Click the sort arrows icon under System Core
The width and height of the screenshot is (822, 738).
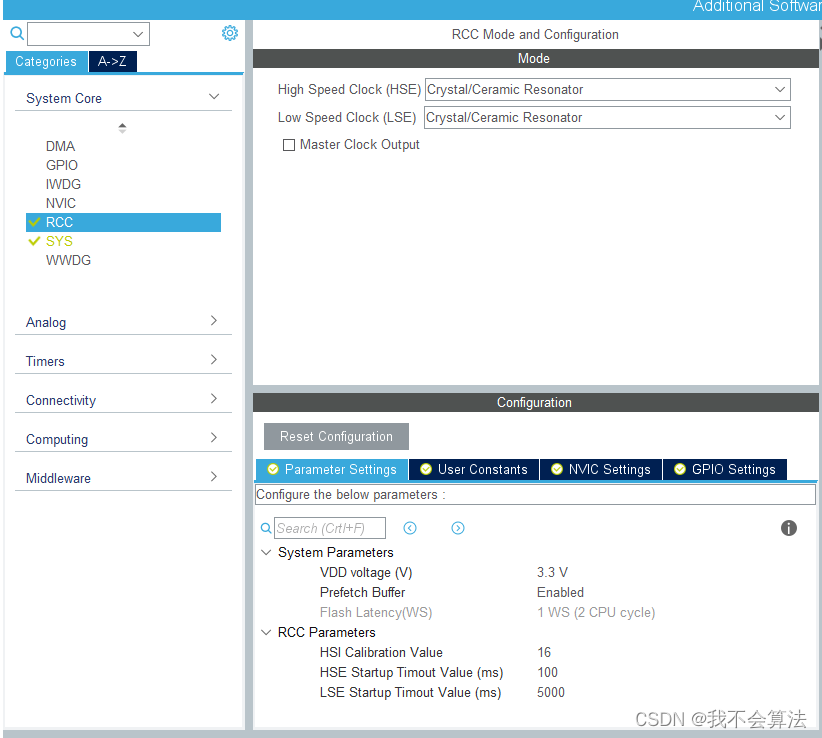coord(122,128)
